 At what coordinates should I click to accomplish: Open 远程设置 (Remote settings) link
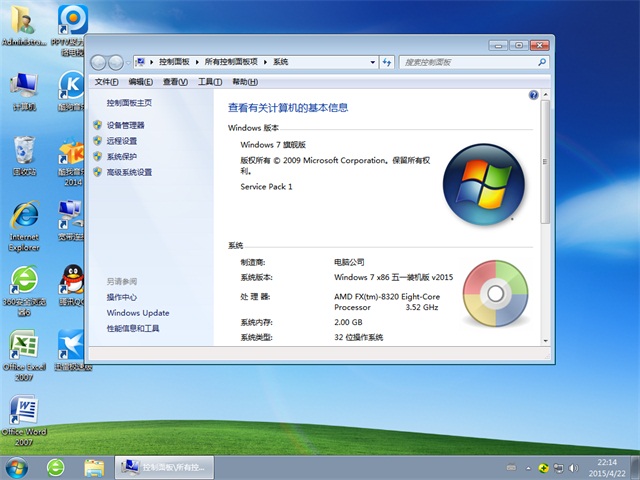click(x=122, y=140)
